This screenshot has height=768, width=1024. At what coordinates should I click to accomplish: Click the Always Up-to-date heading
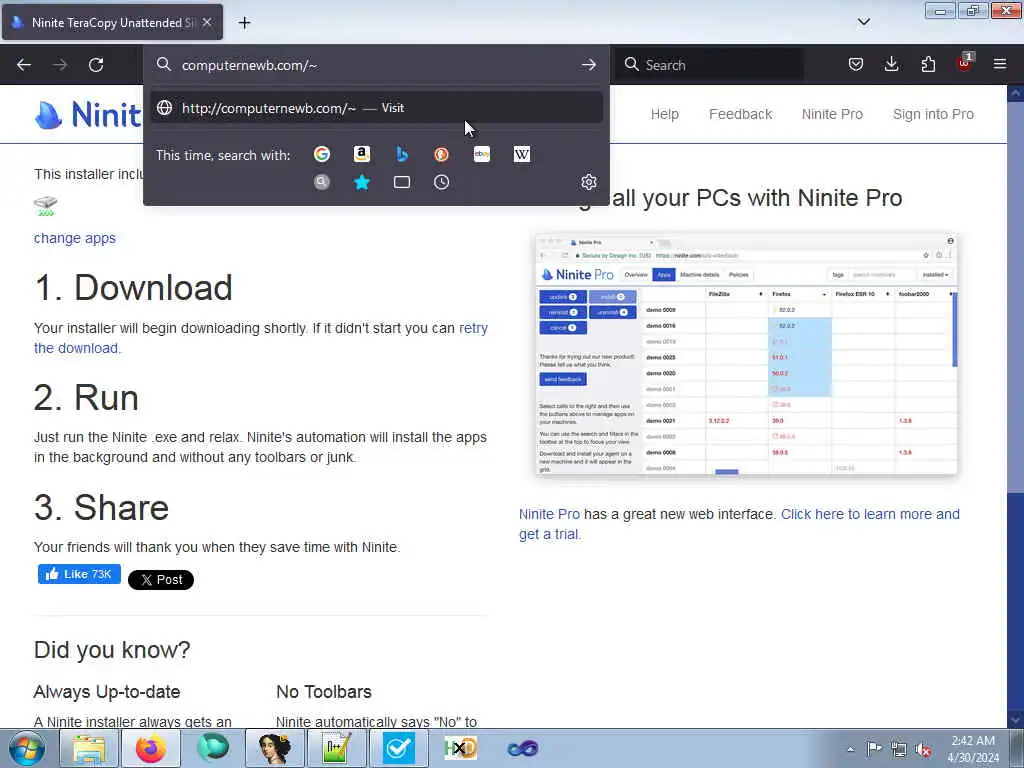point(107,692)
